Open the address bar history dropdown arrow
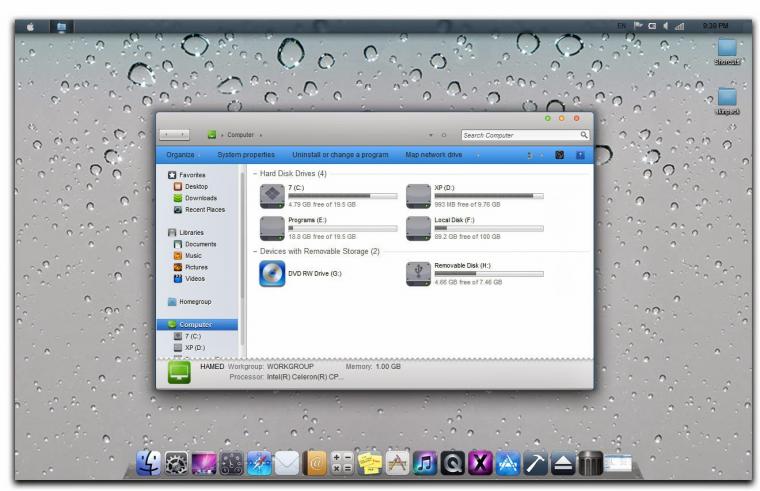 tap(430, 135)
